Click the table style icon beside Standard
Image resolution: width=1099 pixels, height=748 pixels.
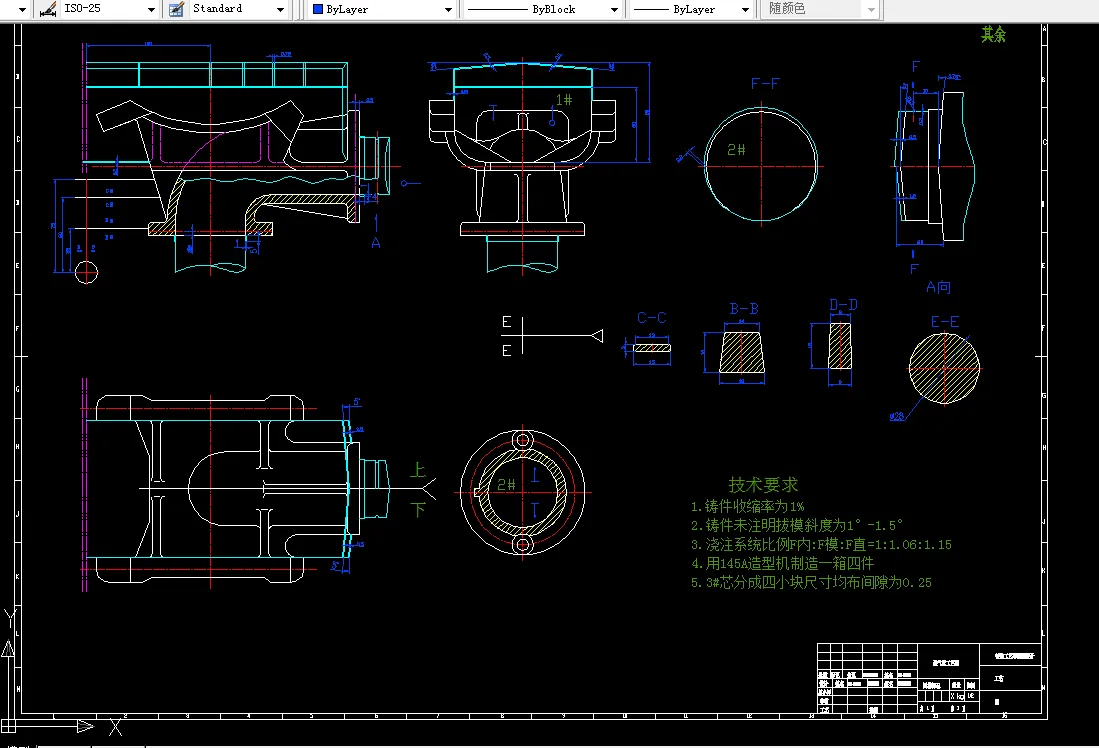pos(176,9)
